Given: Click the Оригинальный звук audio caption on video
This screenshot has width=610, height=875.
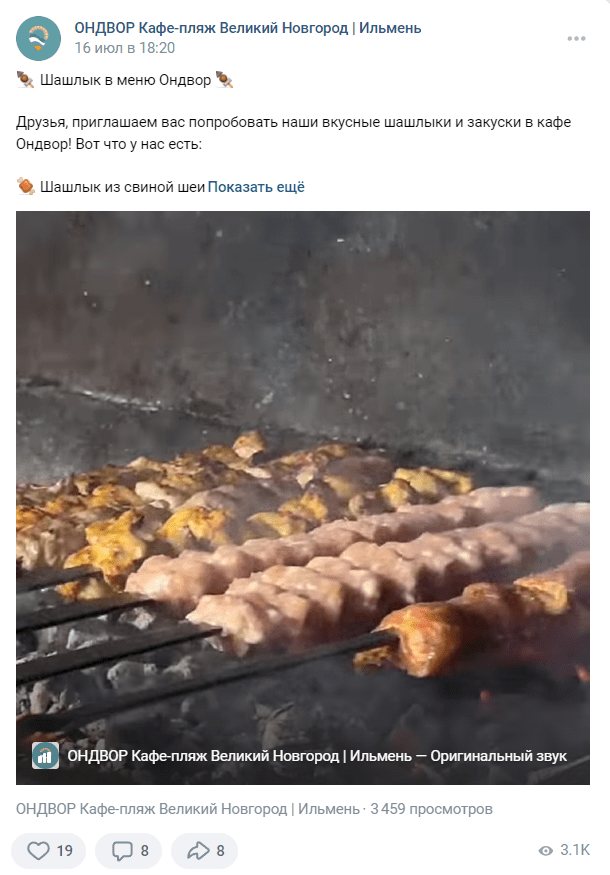Looking at the screenshot, I should coord(498,756).
